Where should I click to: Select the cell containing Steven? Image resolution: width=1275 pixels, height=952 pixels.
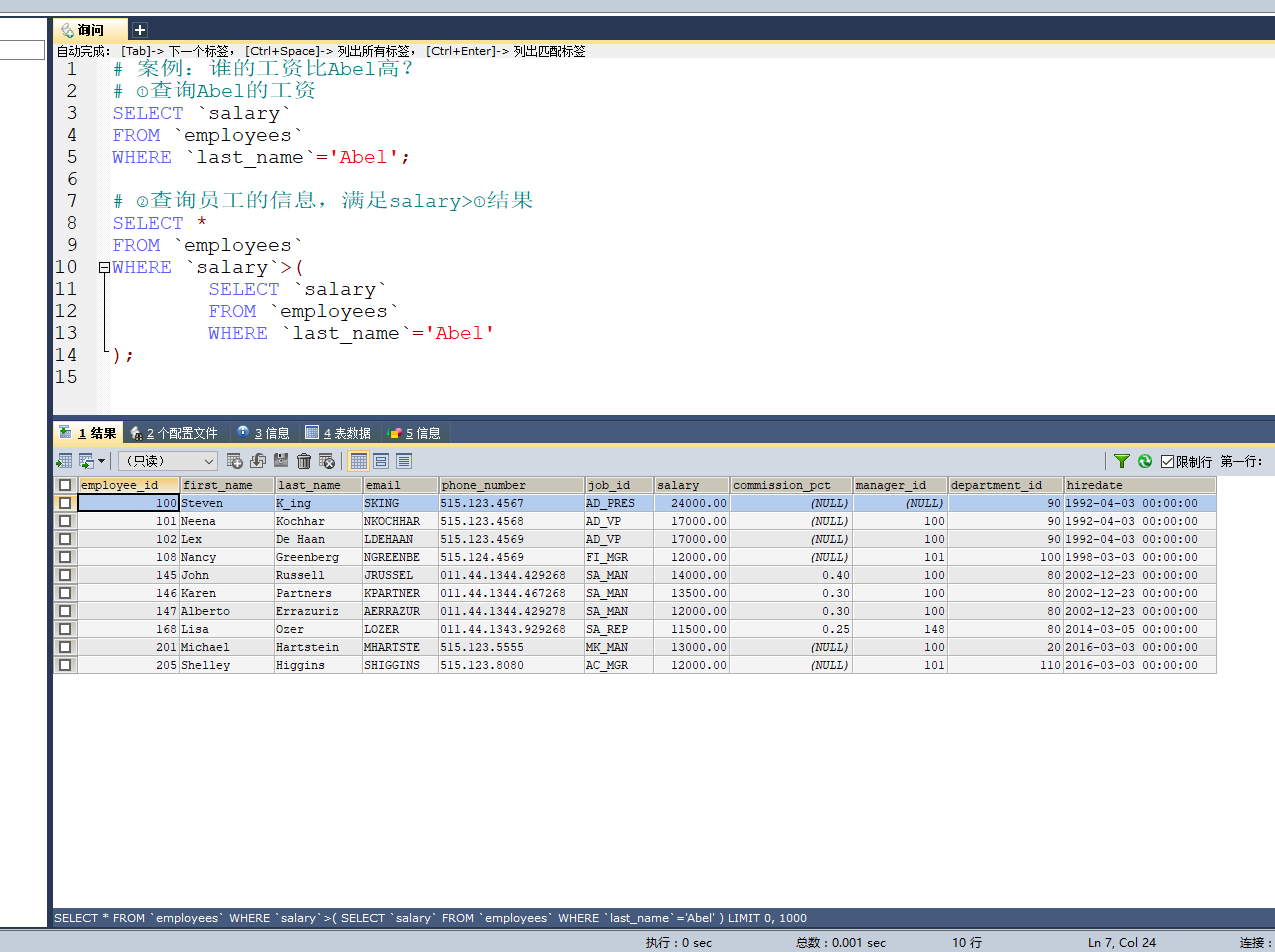click(x=227, y=503)
